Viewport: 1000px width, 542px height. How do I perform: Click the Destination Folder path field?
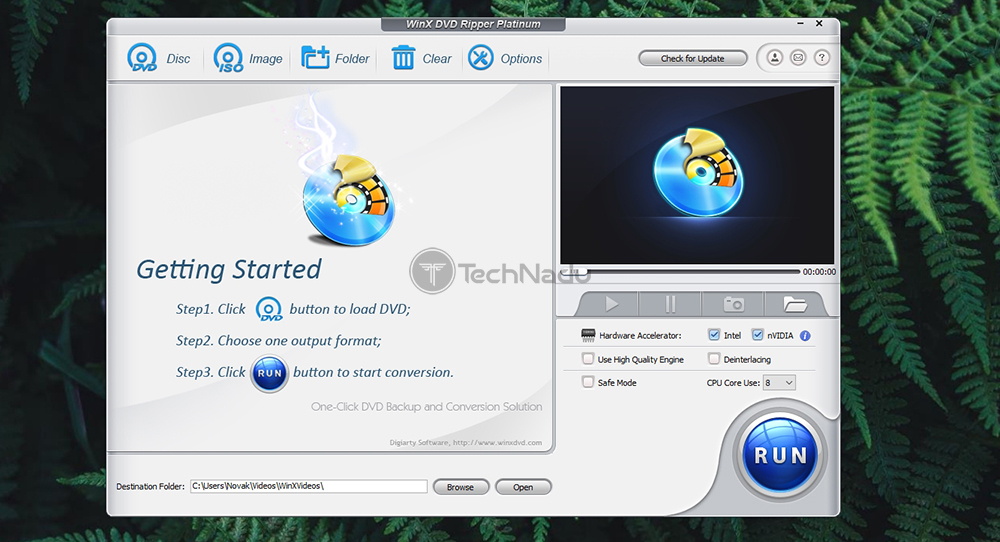[x=309, y=486]
